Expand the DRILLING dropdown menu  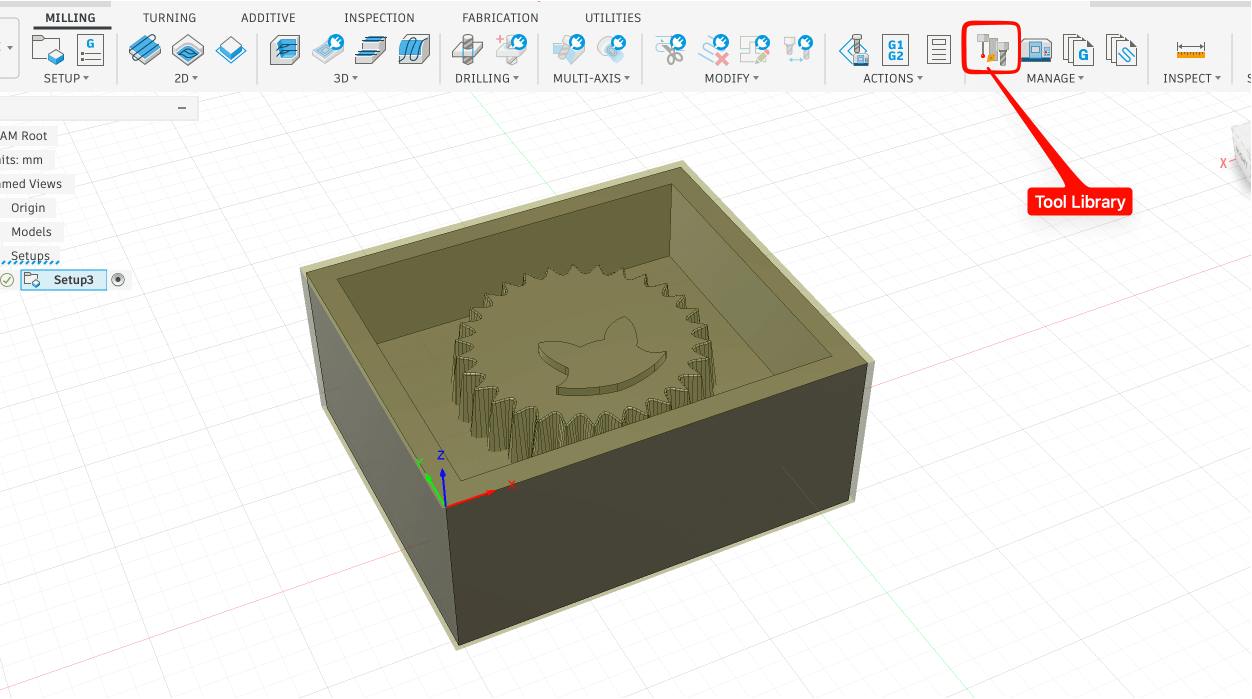[x=487, y=78]
